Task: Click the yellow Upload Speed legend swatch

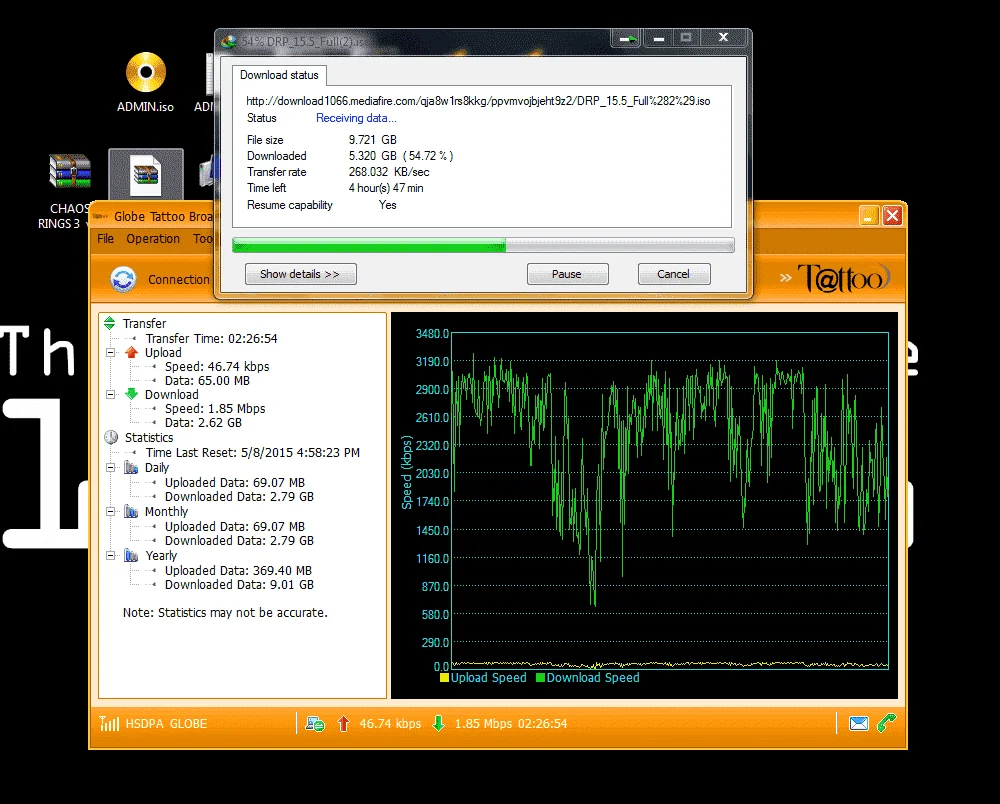Action: [x=445, y=678]
